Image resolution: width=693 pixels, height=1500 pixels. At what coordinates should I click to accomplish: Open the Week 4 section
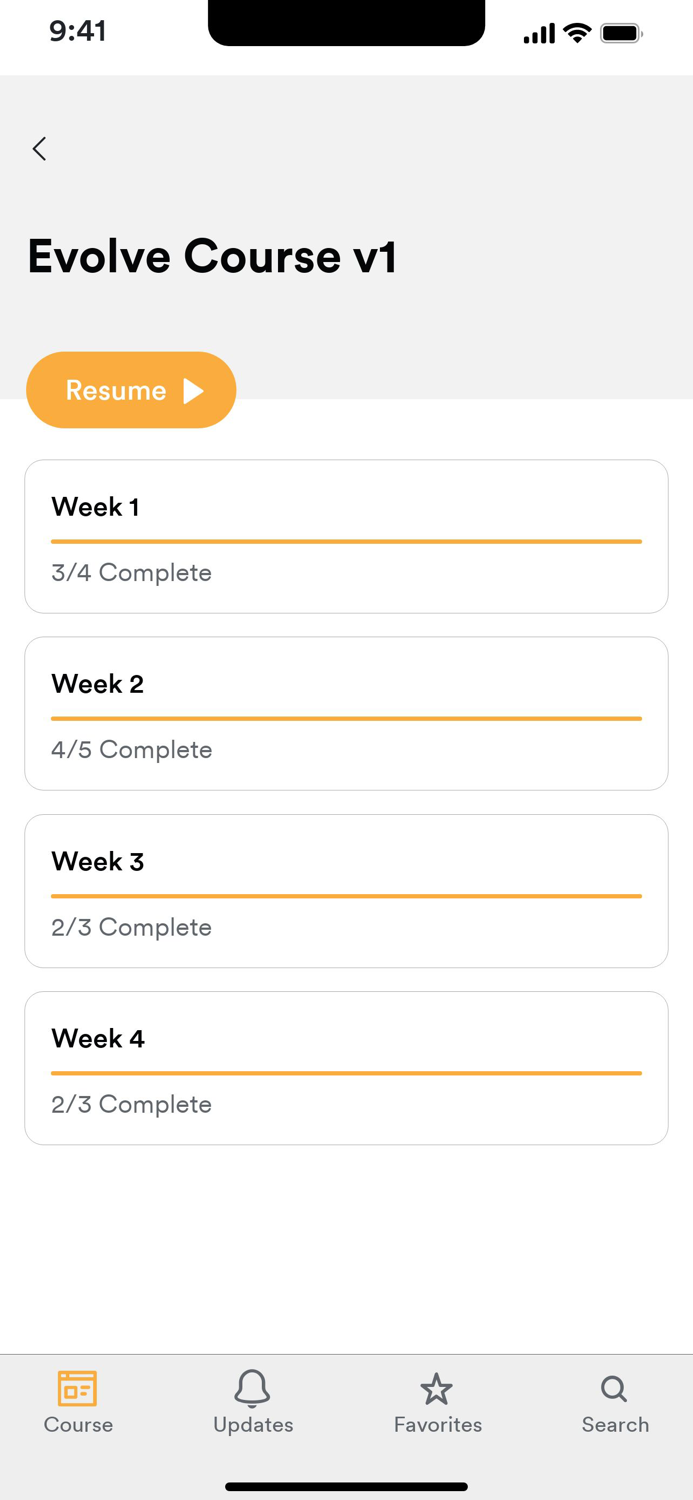346,1068
